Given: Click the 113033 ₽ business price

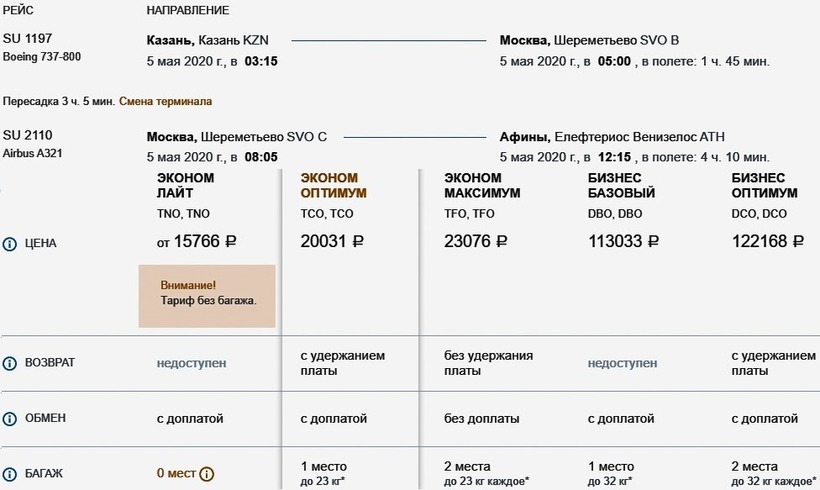Looking at the screenshot, I should [624, 241].
